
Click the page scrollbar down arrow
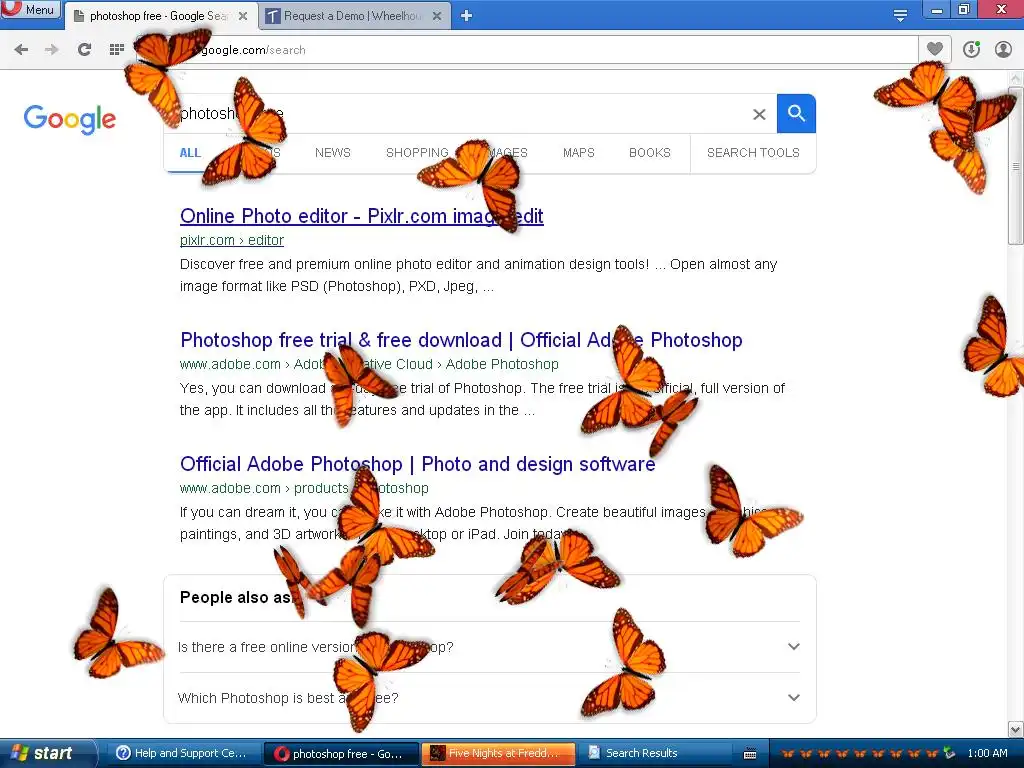pyautogui.click(x=1016, y=729)
